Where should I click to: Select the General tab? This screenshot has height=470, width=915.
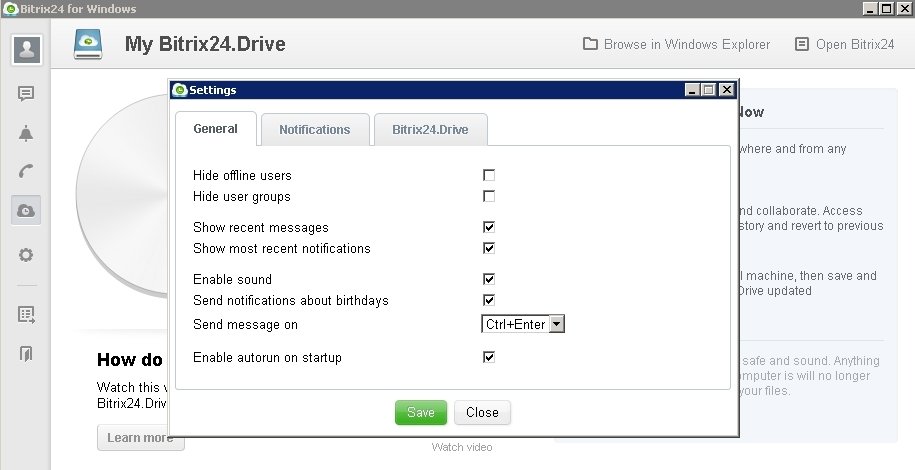pyautogui.click(x=215, y=129)
